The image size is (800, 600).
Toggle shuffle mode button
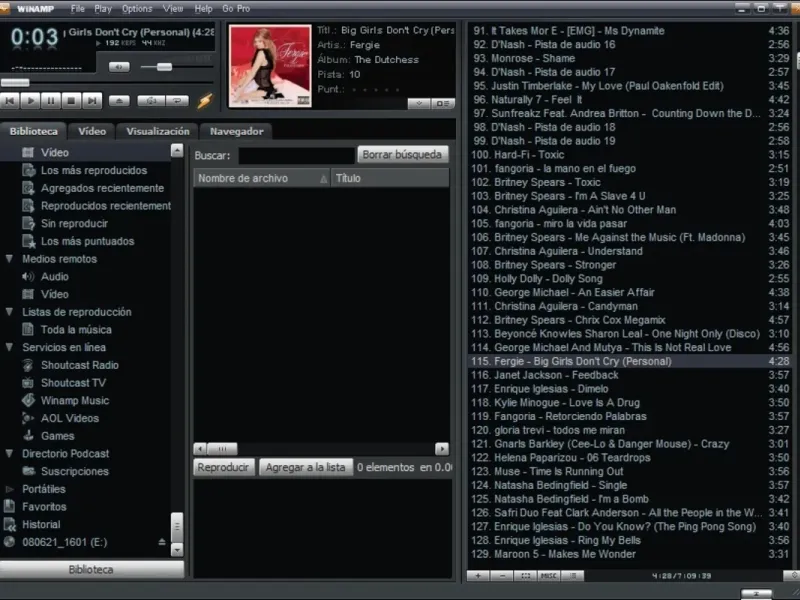150,100
